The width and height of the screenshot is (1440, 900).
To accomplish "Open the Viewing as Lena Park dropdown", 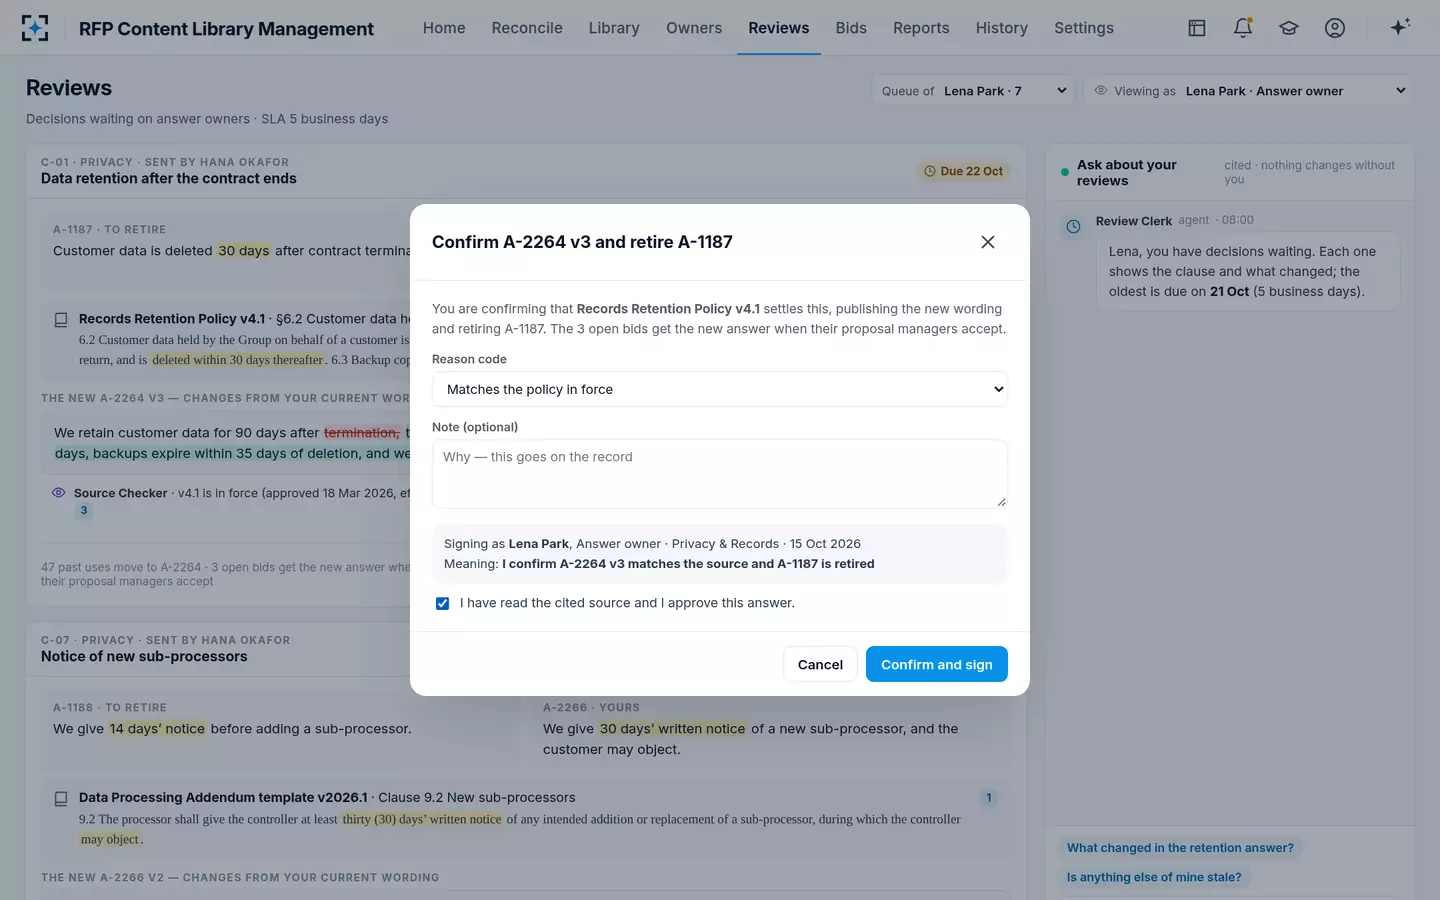I will 1249,91.
